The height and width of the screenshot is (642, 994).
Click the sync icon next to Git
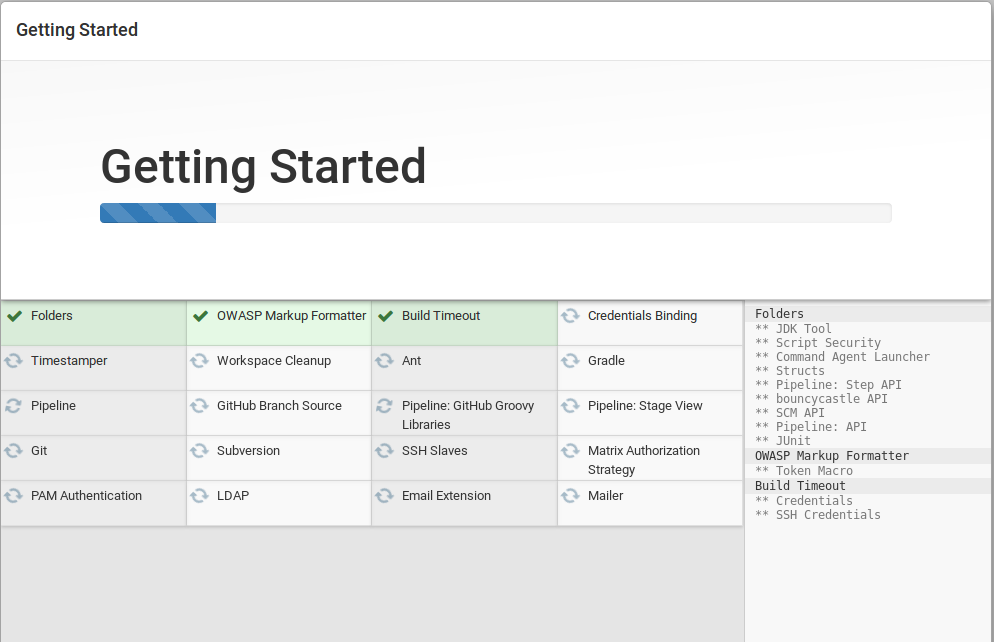[14, 451]
